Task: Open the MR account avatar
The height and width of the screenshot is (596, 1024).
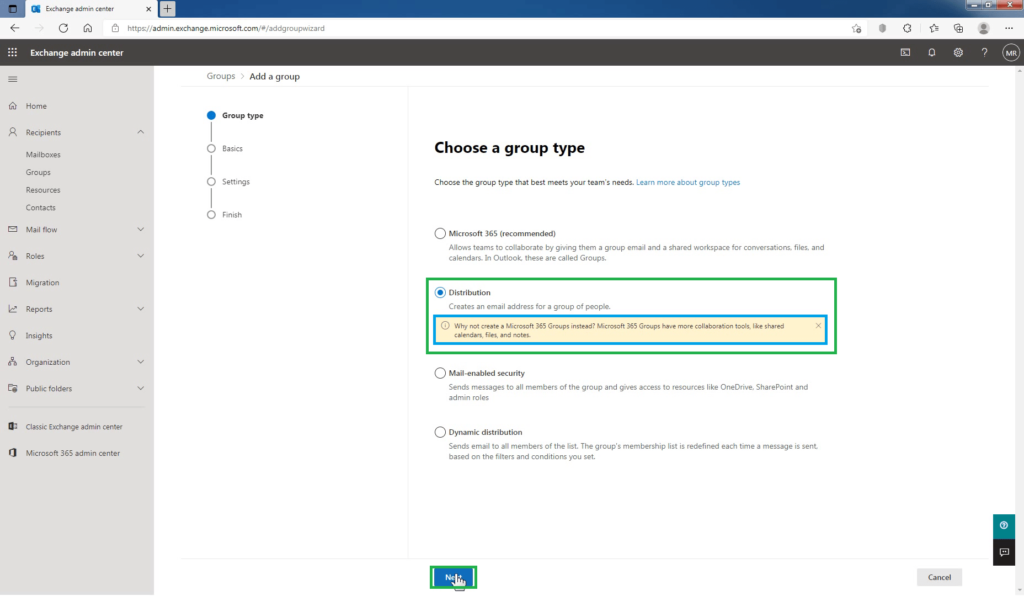Action: click(x=1011, y=53)
